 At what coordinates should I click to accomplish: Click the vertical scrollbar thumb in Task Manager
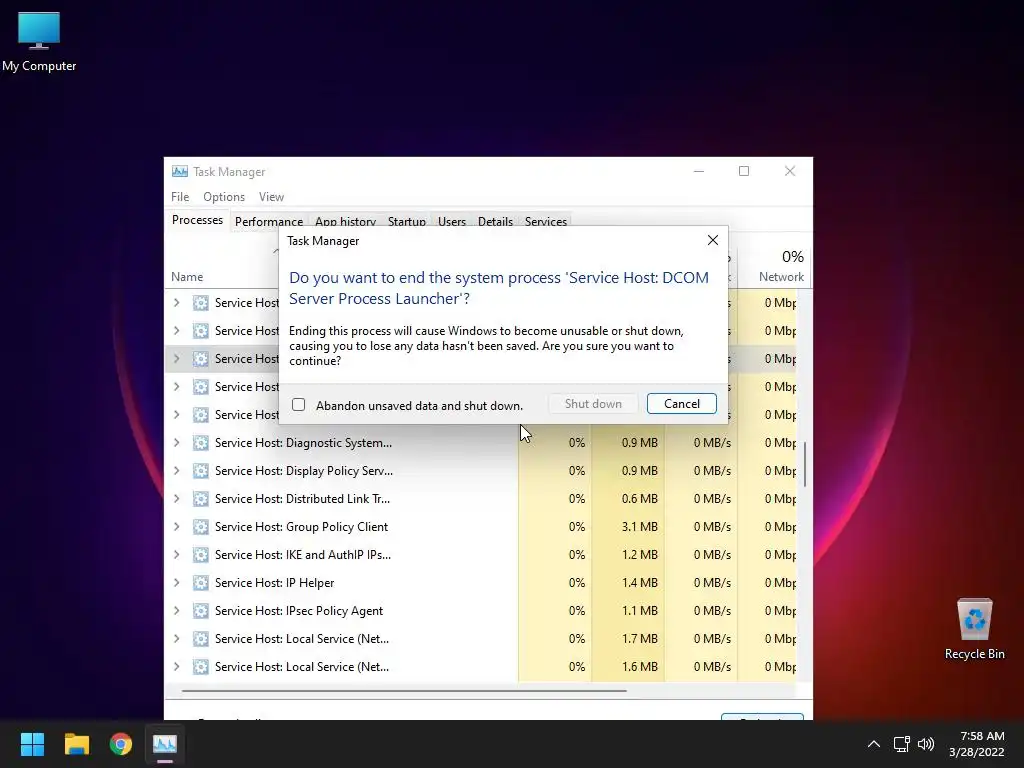tap(805, 464)
